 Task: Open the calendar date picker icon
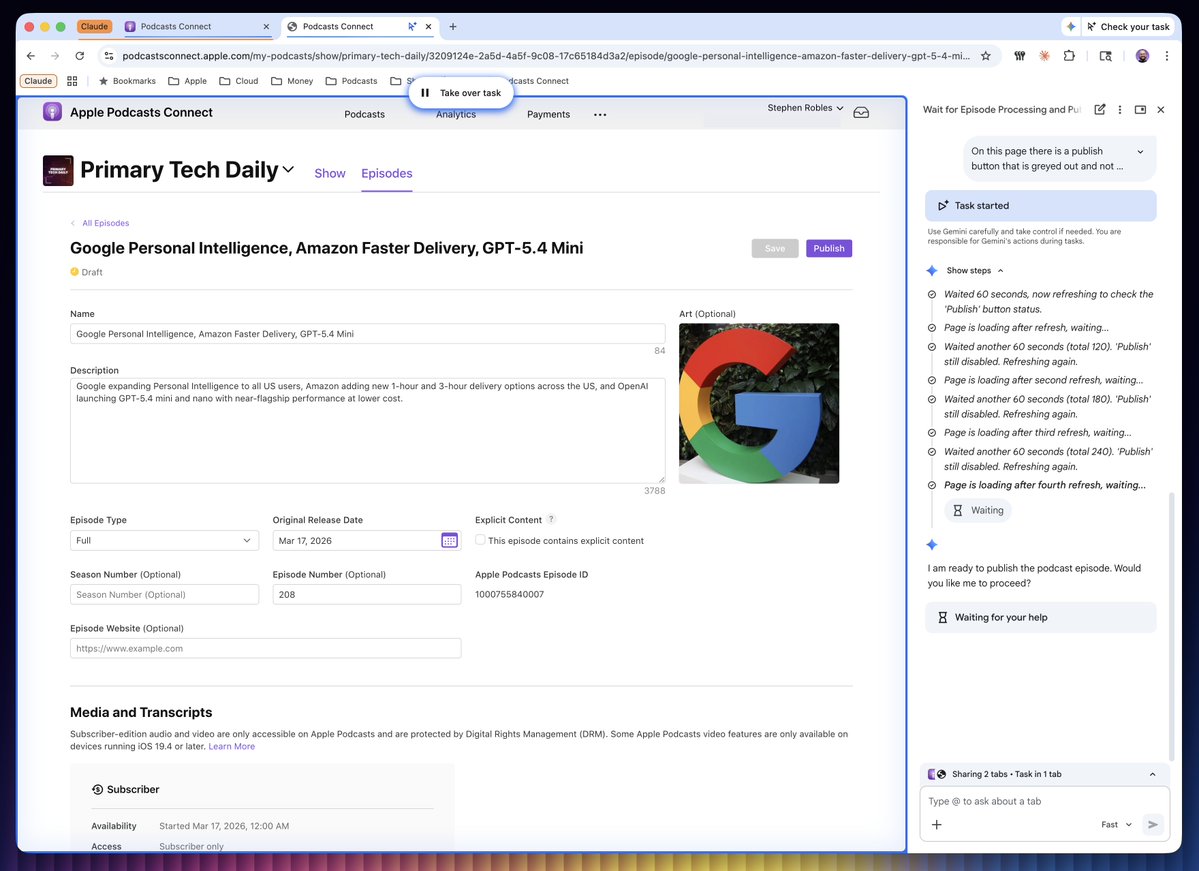450,541
